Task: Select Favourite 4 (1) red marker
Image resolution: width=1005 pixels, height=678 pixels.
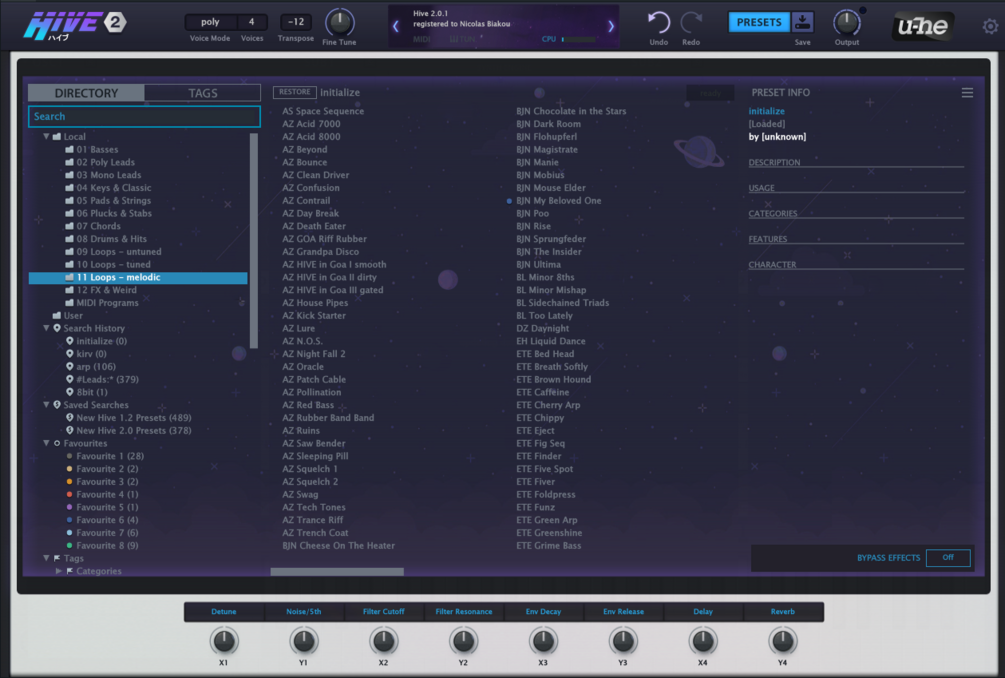Action: coord(69,495)
